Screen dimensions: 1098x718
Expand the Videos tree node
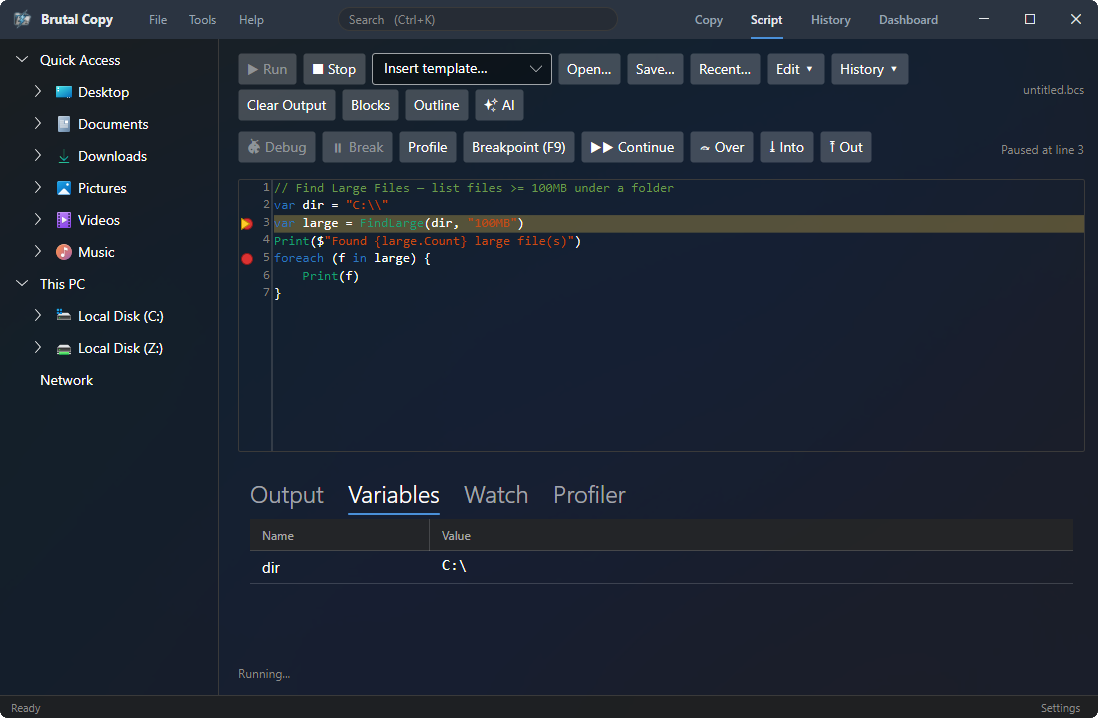point(38,219)
